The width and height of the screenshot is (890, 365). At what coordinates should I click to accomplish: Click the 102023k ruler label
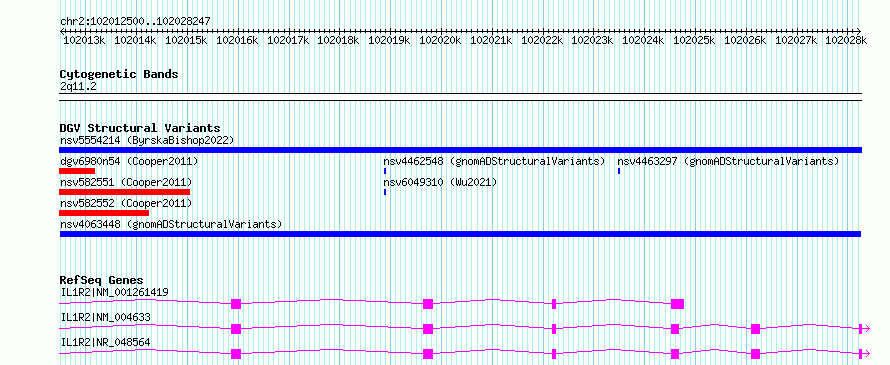pos(593,40)
